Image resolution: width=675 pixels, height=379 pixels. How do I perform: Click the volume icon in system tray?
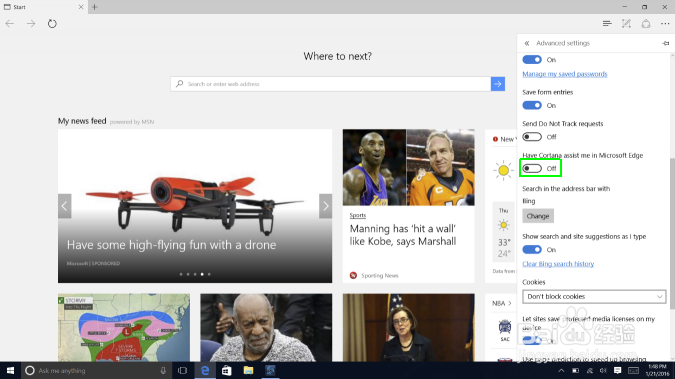pos(603,370)
